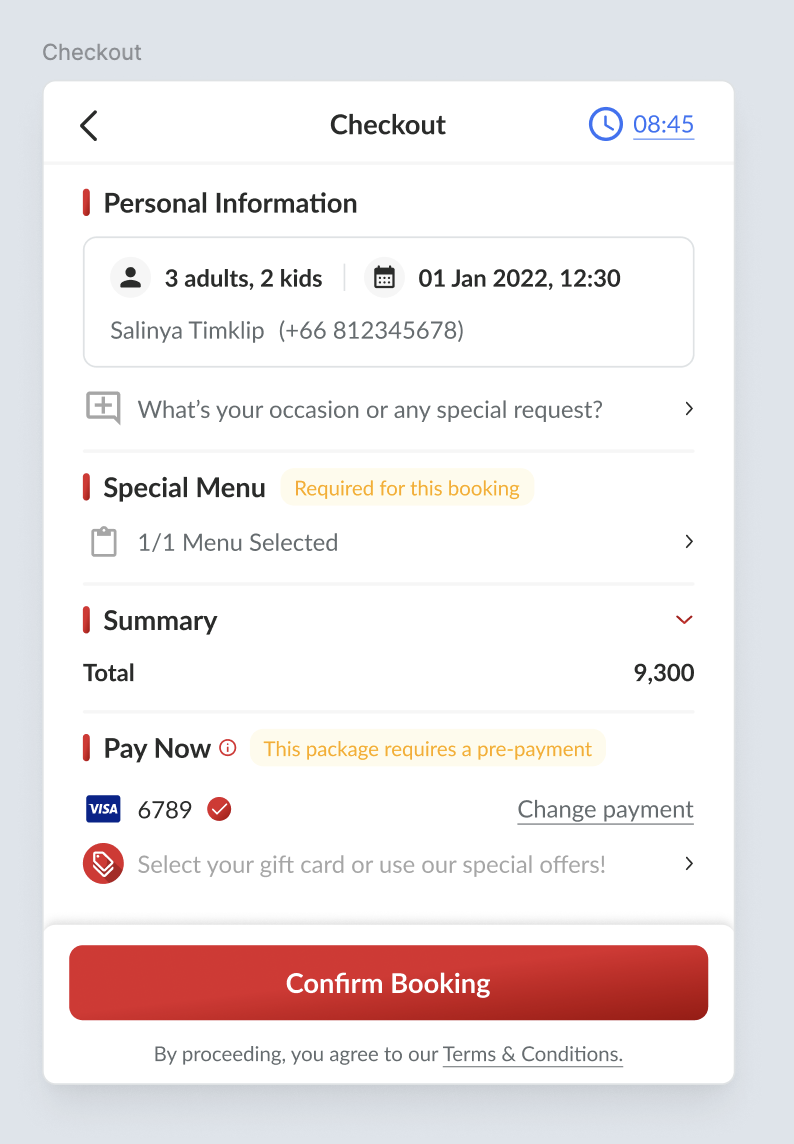Image resolution: width=794 pixels, height=1144 pixels.
Task: Open gift card offers via right chevron
Action: 688,864
